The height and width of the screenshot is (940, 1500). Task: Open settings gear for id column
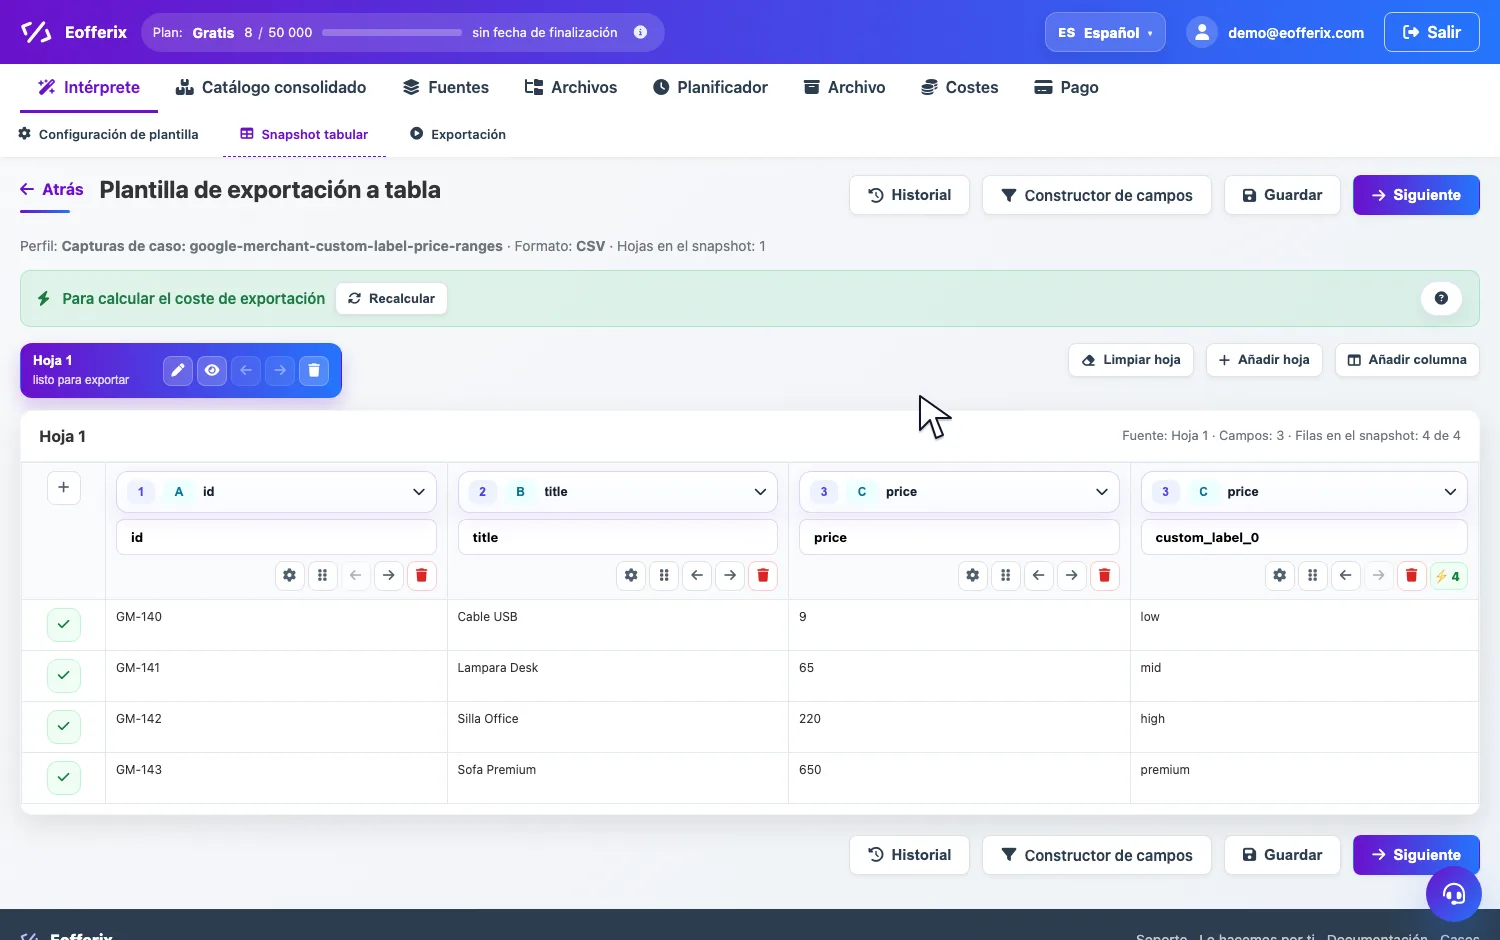click(289, 575)
